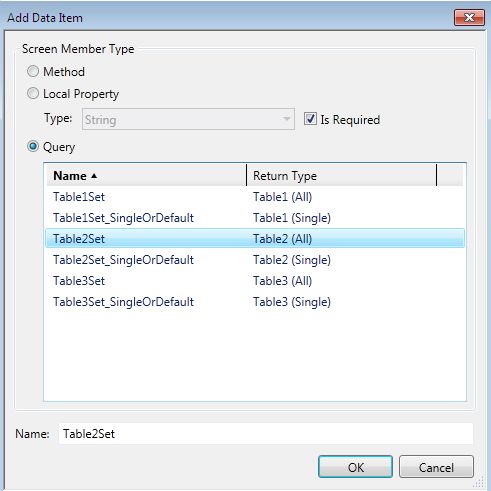
Task: Click the Table2 (Single) return type cell
Action: [x=292, y=260]
